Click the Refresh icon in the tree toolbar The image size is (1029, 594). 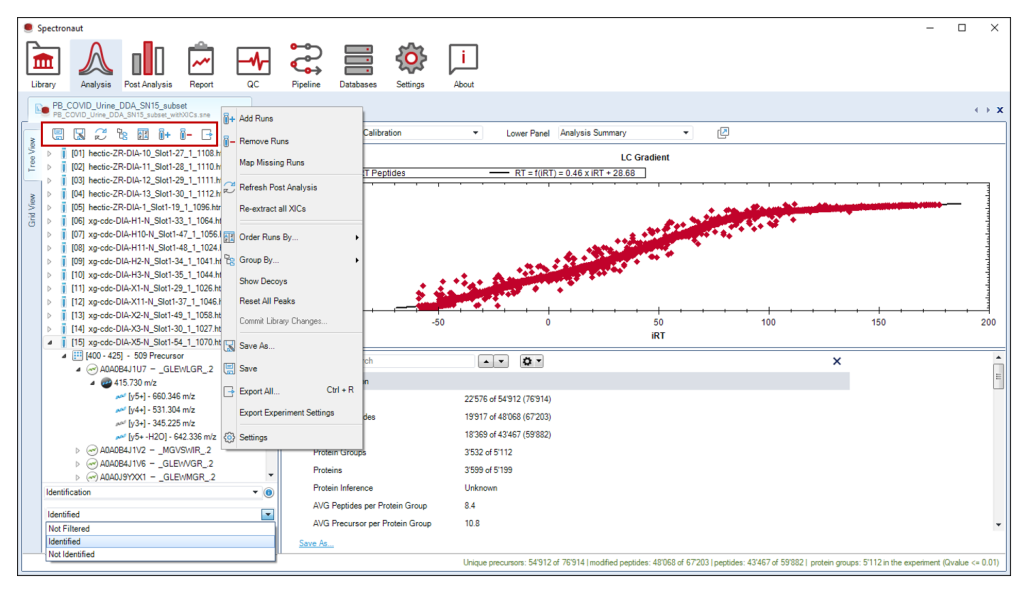tap(100, 135)
